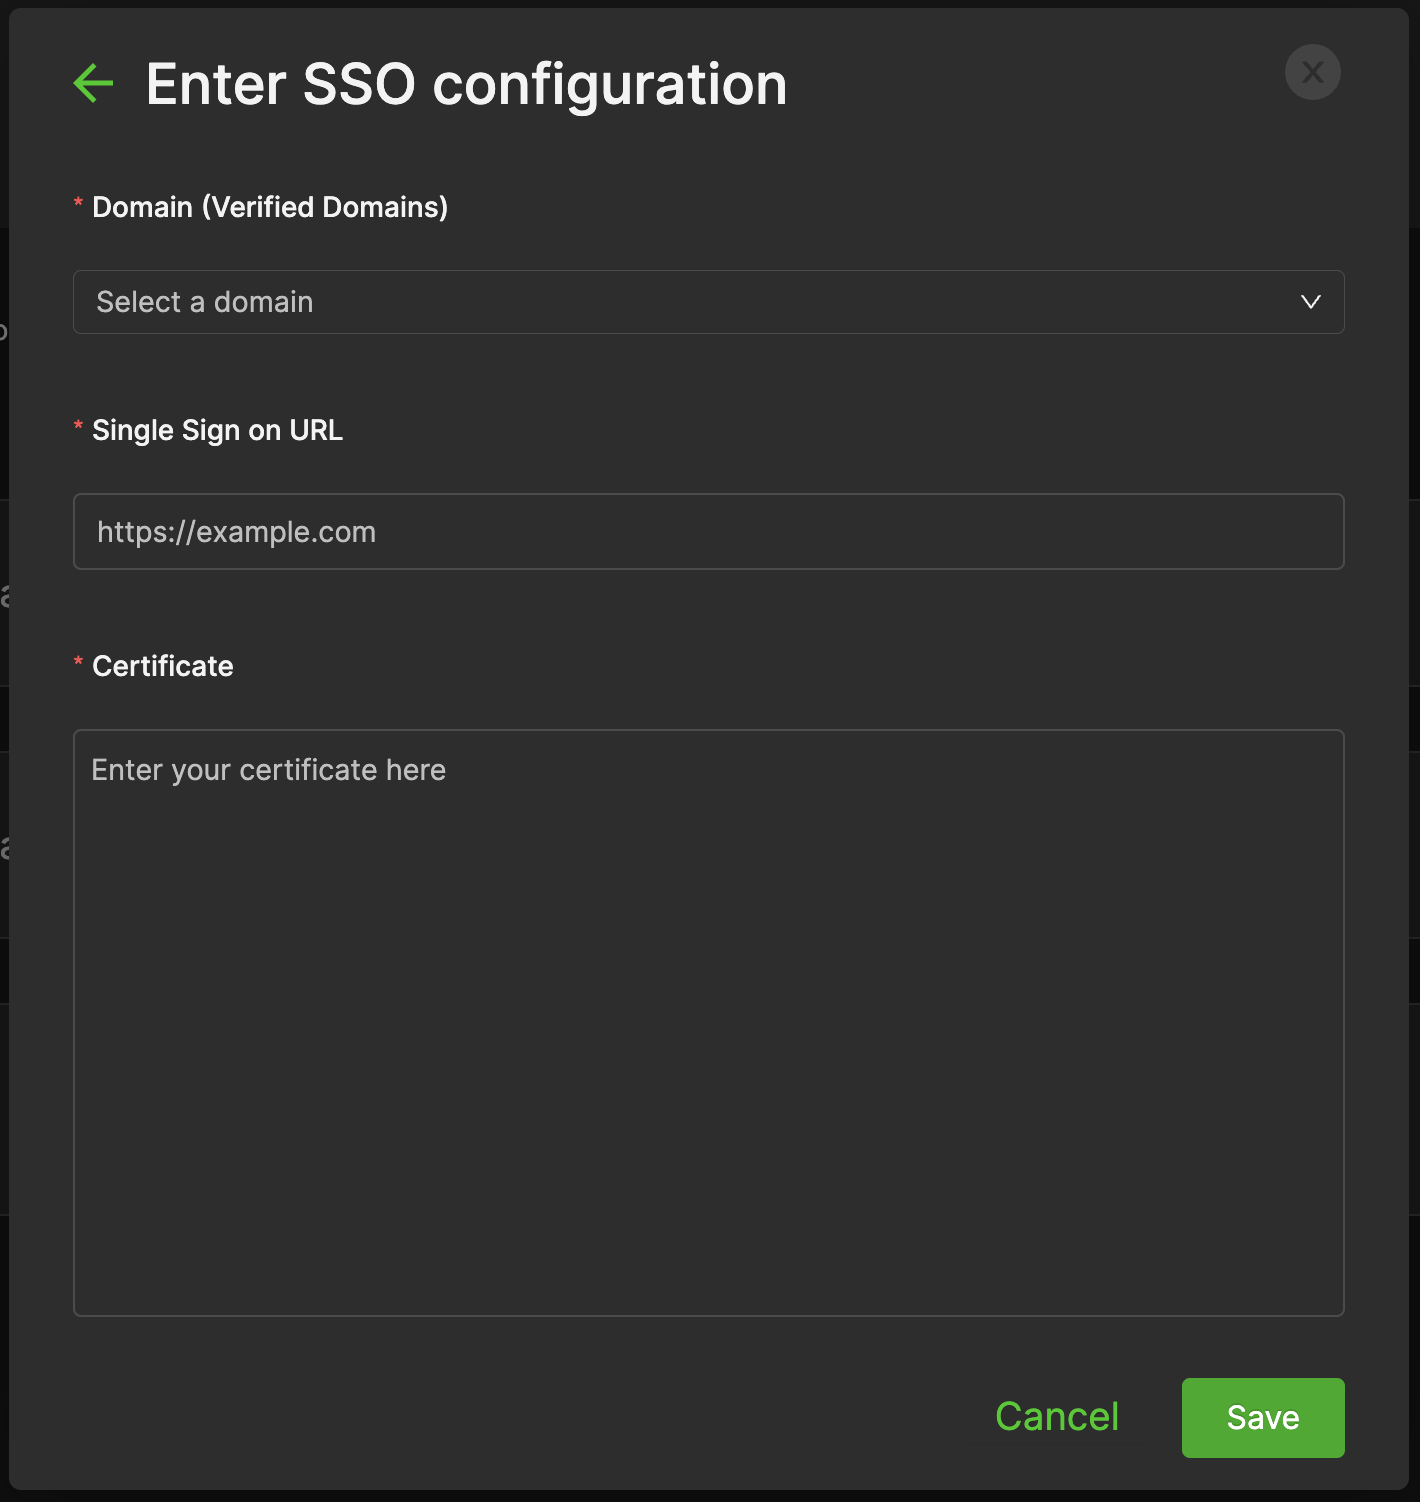Expand the domain dropdown chevron
Image resolution: width=1420 pixels, height=1502 pixels.
click(x=1310, y=302)
